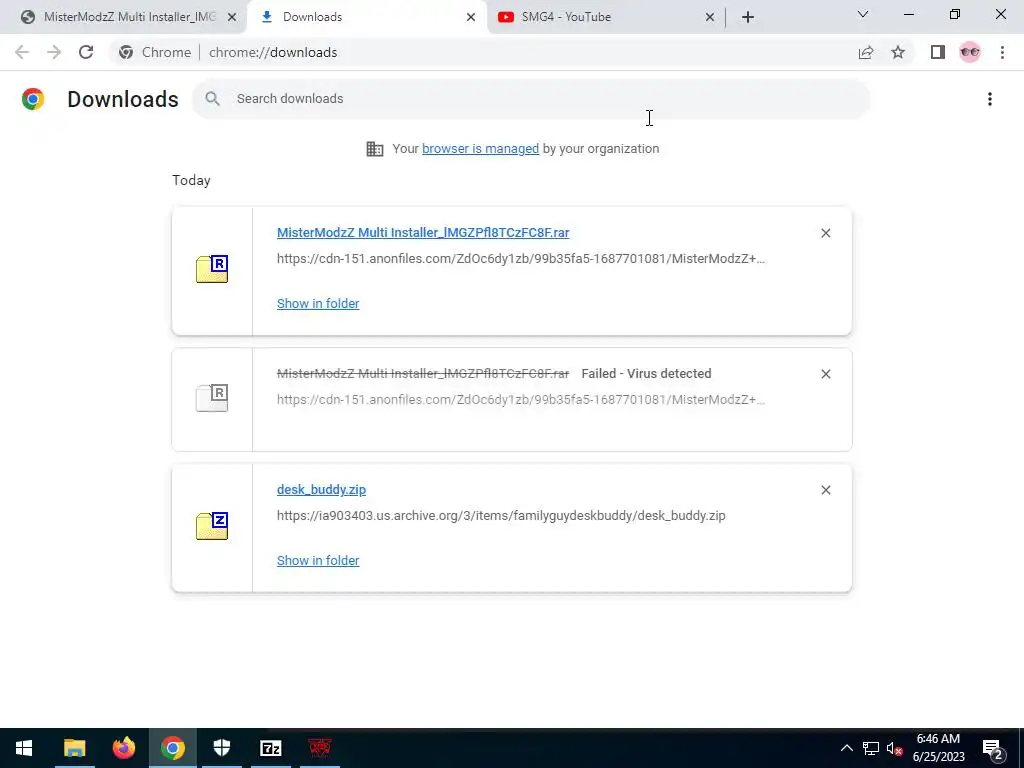Image resolution: width=1024 pixels, height=768 pixels.
Task: Click the Failed - Virus detected status text
Action: [x=646, y=374]
